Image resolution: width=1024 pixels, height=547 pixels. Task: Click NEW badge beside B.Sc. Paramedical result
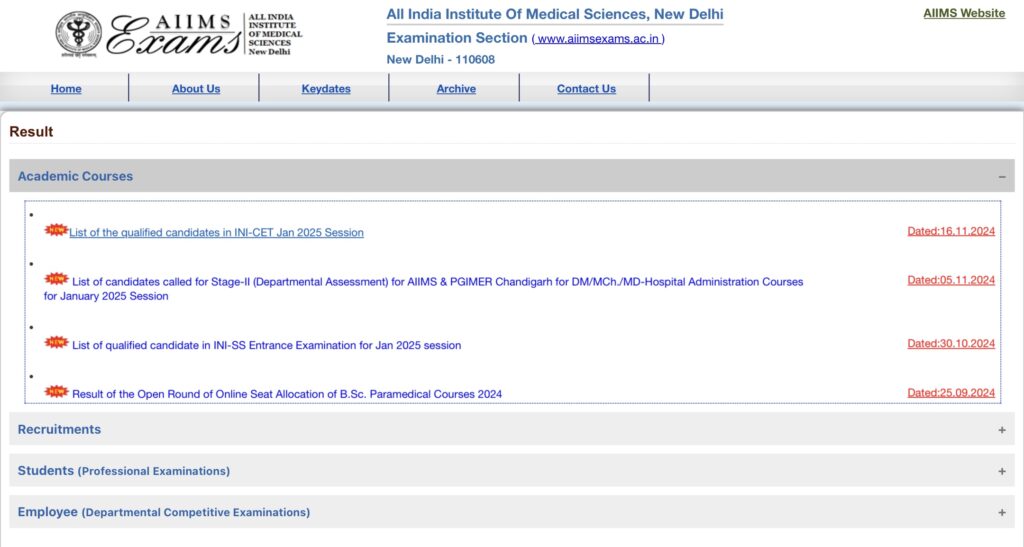[56, 391]
